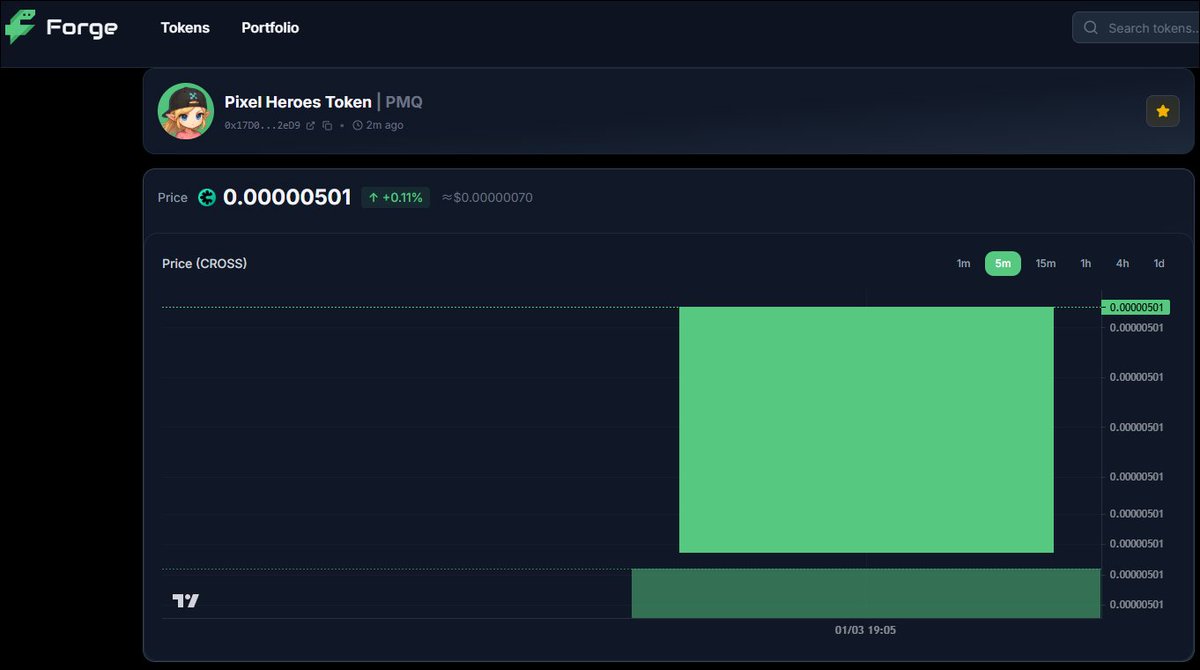Switch the chart interval to 1m
Image resolution: width=1200 pixels, height=670 pixels.
[x=963, y=263]
